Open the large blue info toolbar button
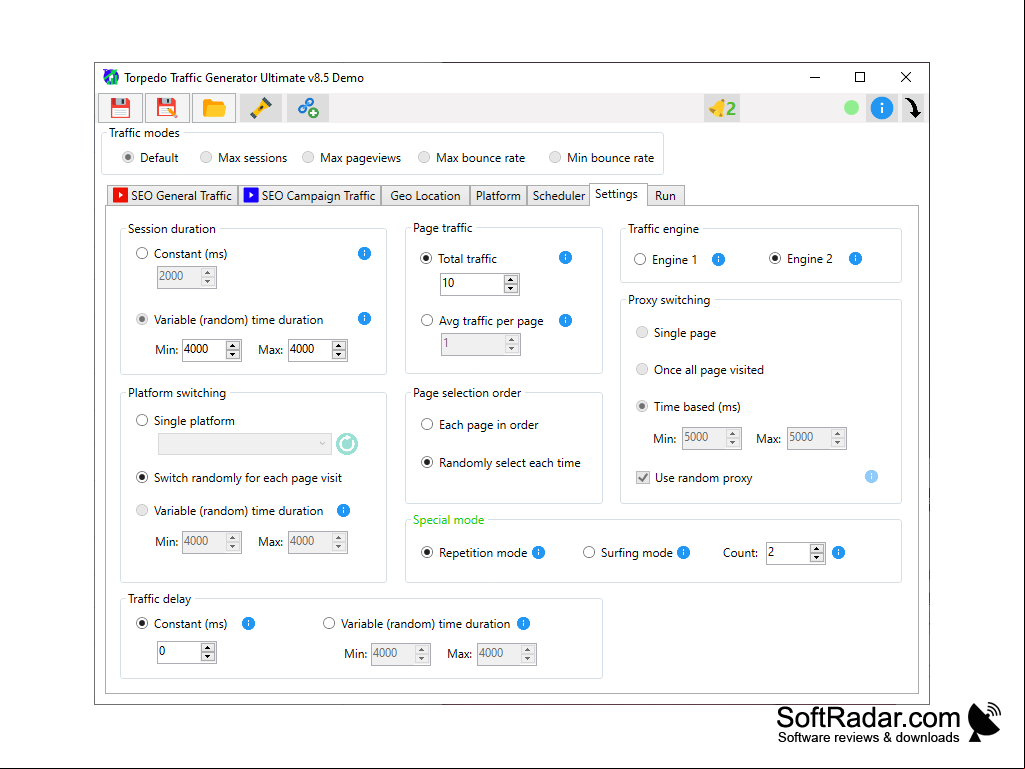The width and height of the screenshot is (1025, 769). [x=882, y=108]
